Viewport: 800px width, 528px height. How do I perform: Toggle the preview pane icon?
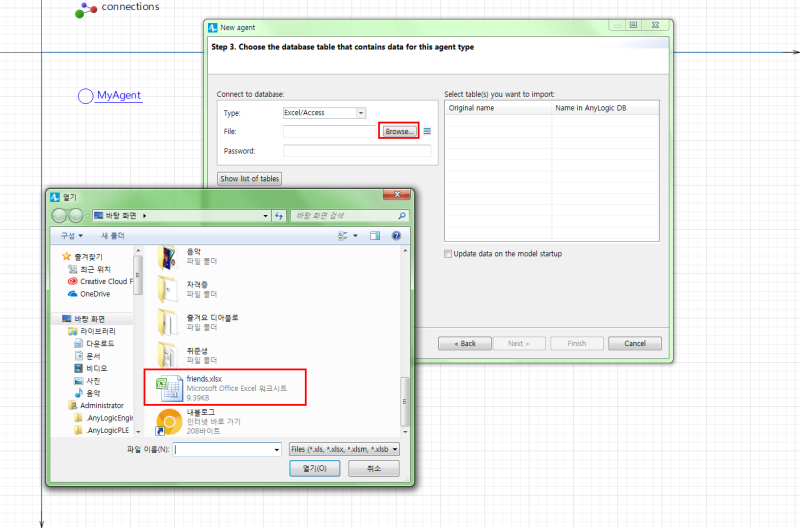click(375, 236)
